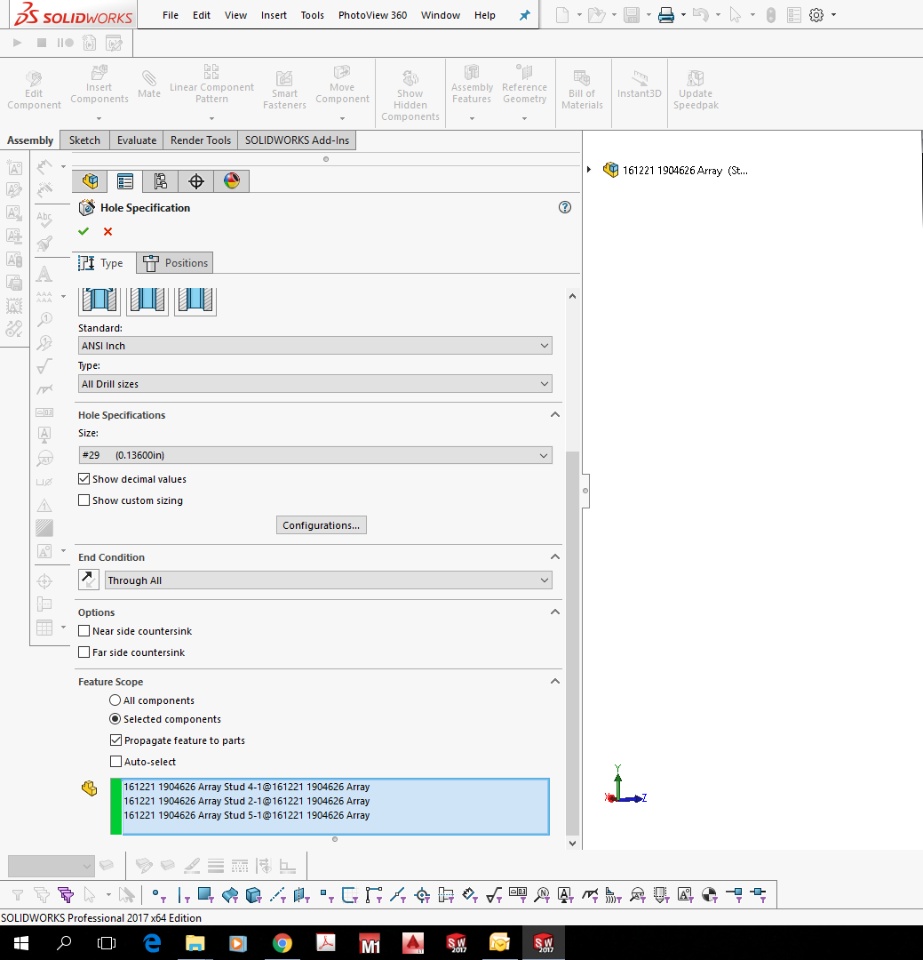The image size is (923, 960).
Task: Click the Update Speedpak tool
Action: click(x=695, y=91)
